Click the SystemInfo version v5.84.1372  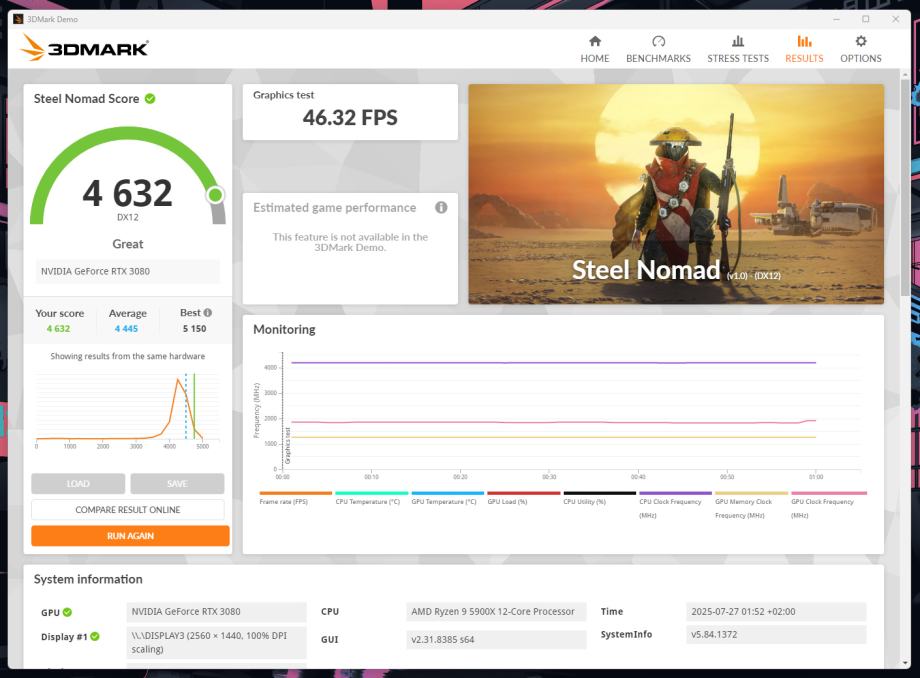[776, 634]
